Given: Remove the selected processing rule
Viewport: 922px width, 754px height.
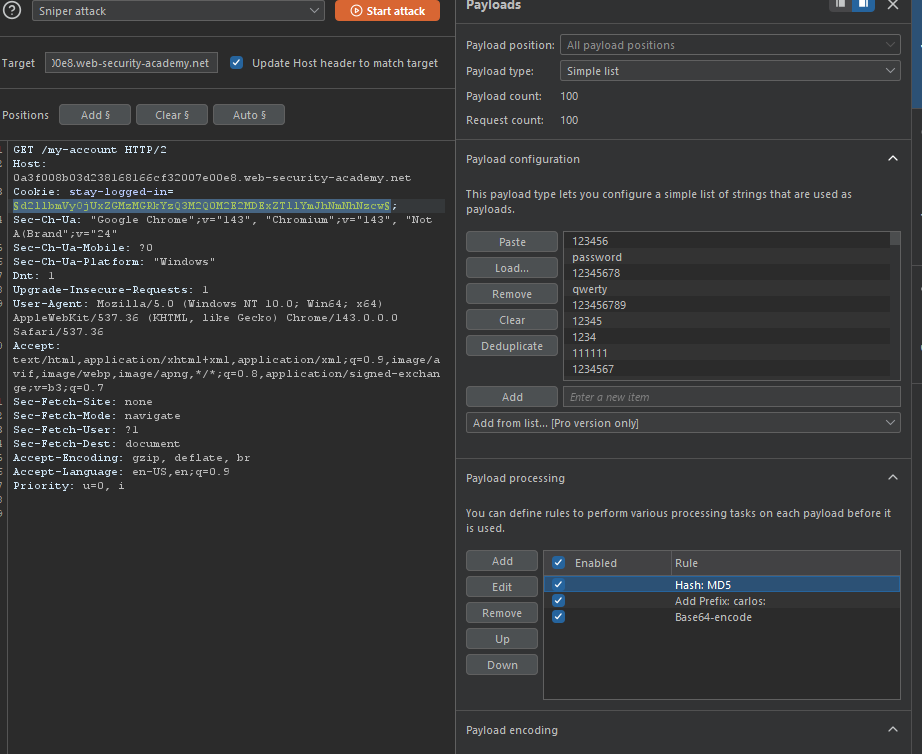Looking at the screenshot, I should pos(502,613).
